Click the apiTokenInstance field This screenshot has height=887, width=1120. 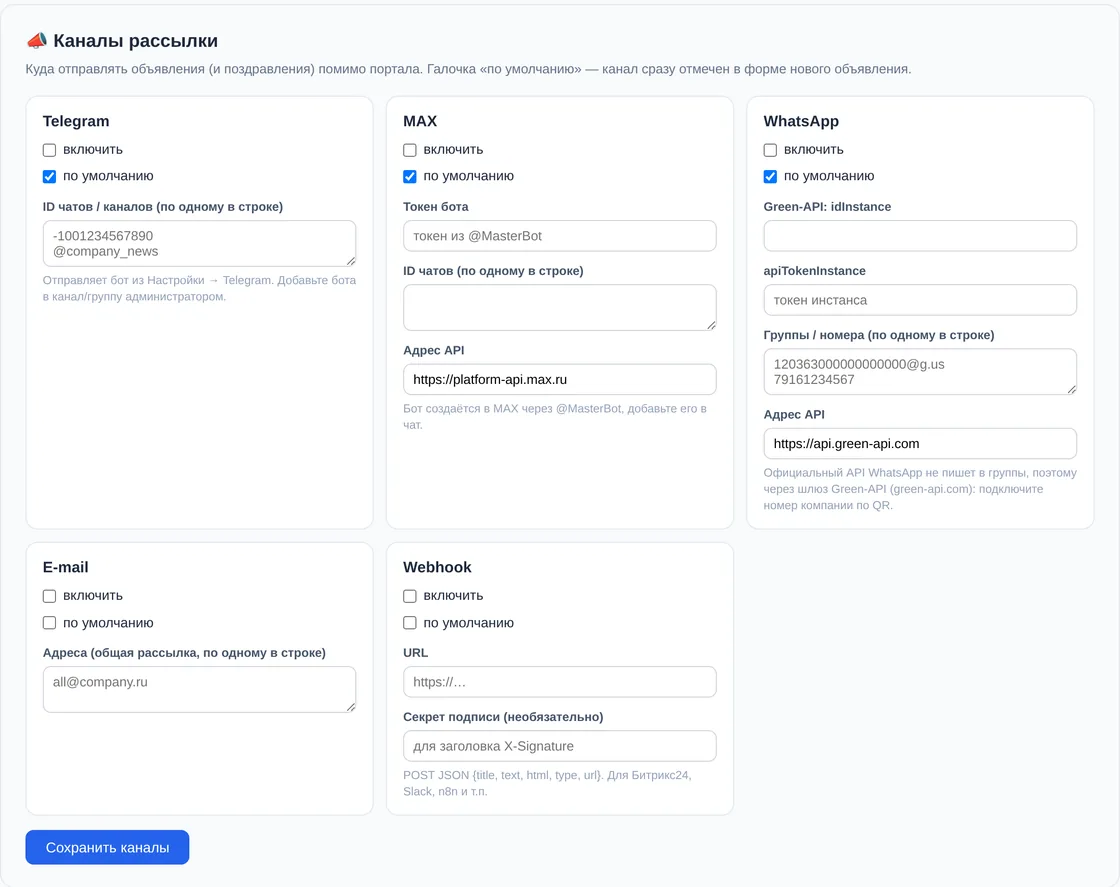920,300
